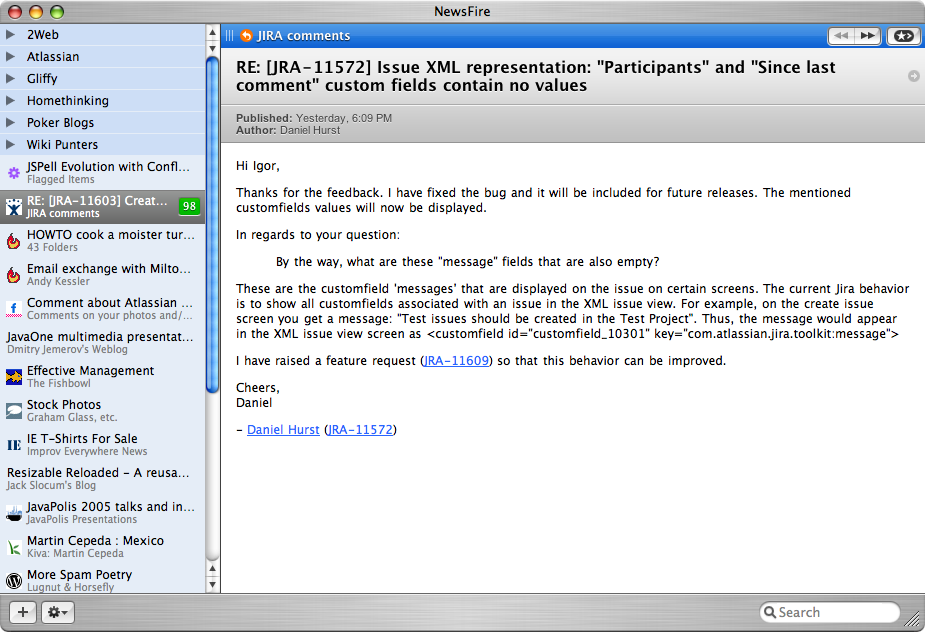Screen dimensions: 925x632
Task: Click feed list scrollbar up arrow at top
Action: coord(213,31)
